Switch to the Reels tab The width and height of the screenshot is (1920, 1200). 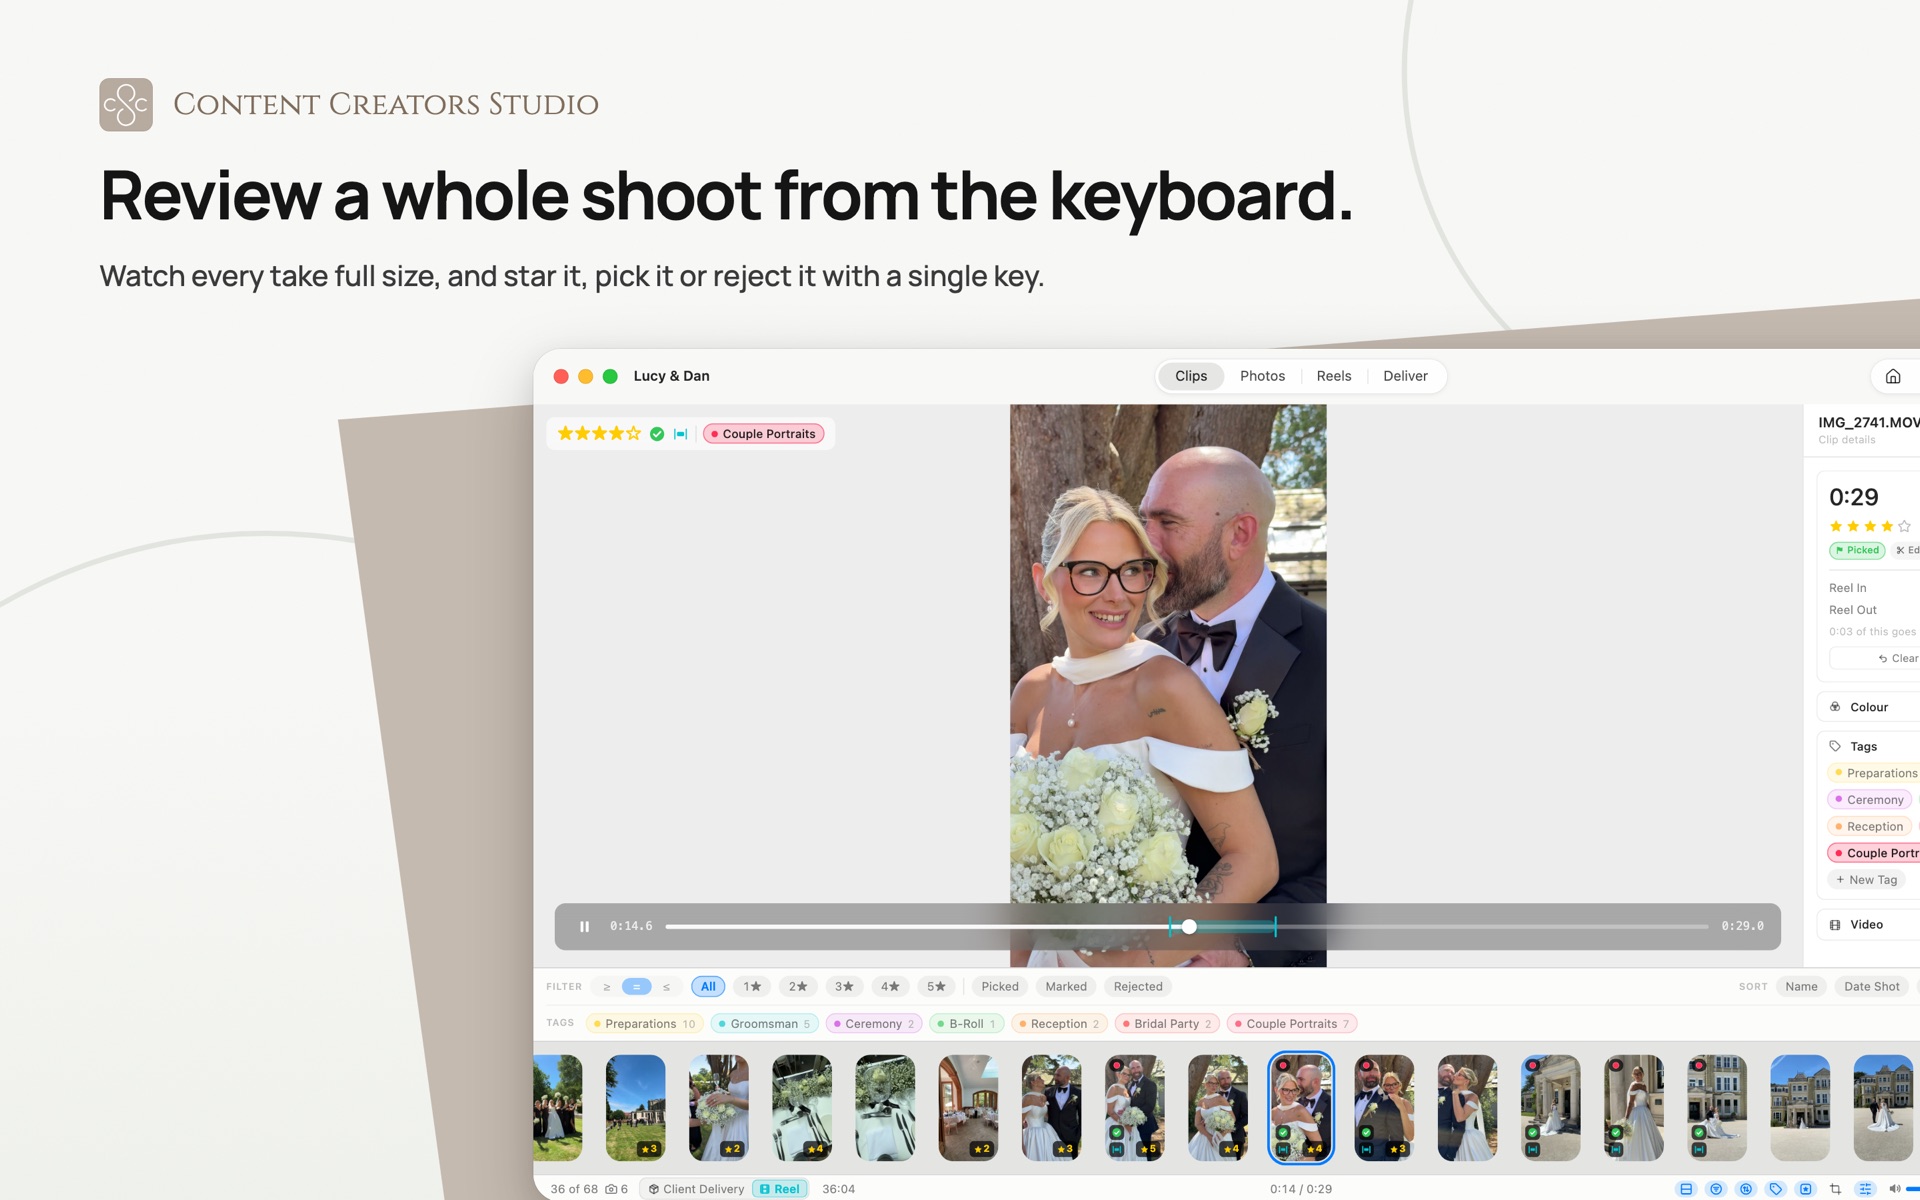click(1333, 376)
